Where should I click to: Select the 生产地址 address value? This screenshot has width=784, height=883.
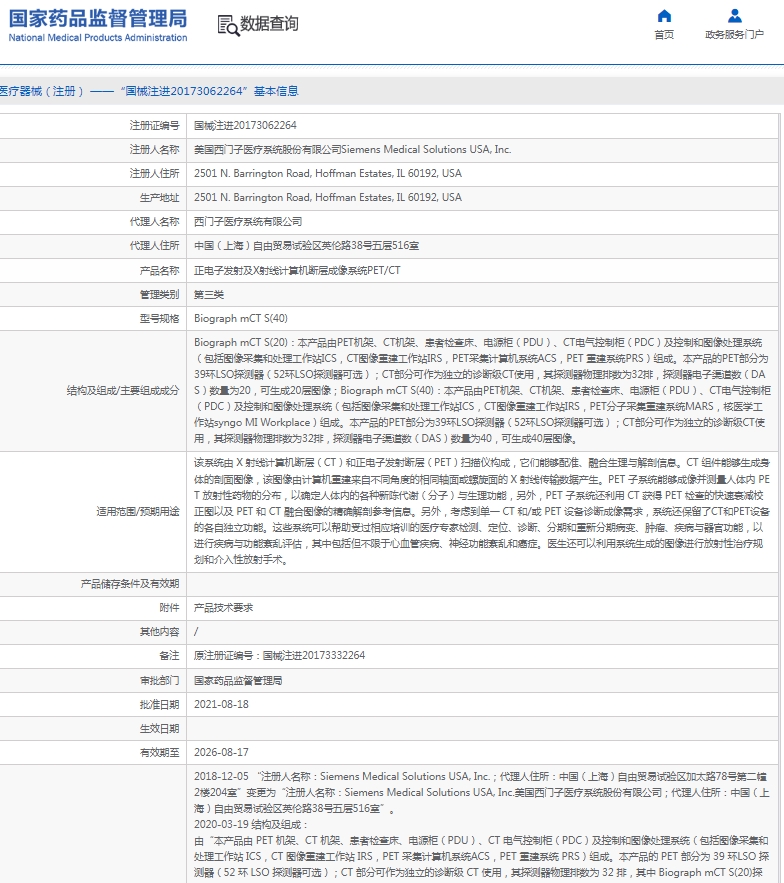pos(328,198)
